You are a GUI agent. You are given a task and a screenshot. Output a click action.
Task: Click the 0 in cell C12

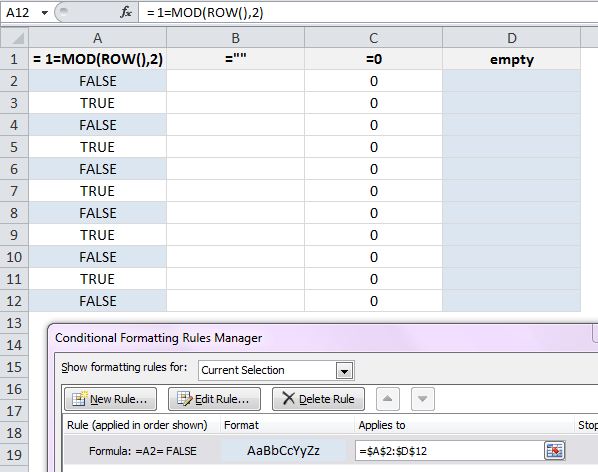click(374, 301)
